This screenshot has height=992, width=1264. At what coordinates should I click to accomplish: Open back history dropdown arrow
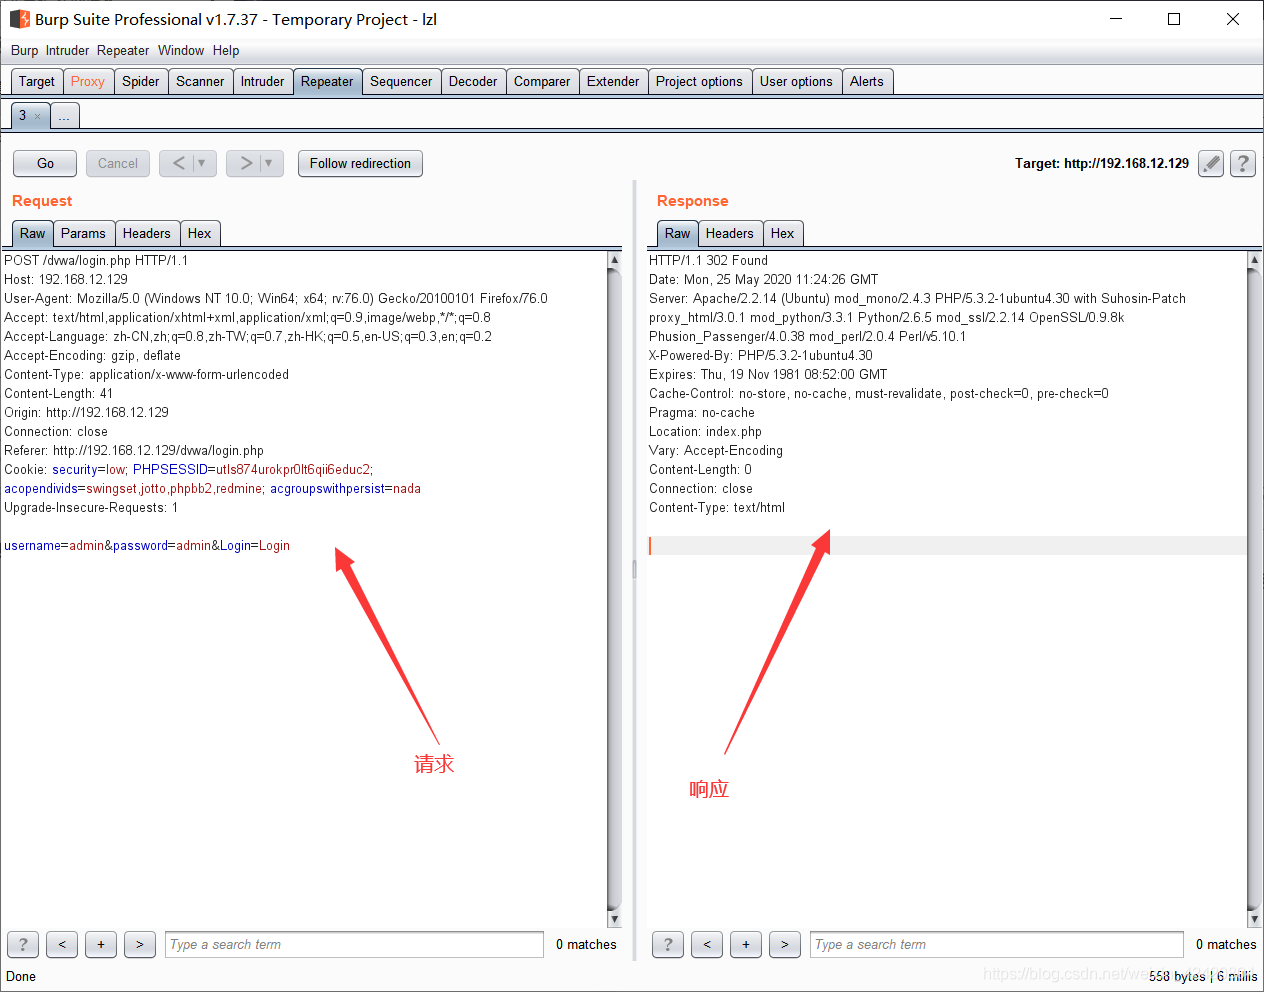coord(202,163)
